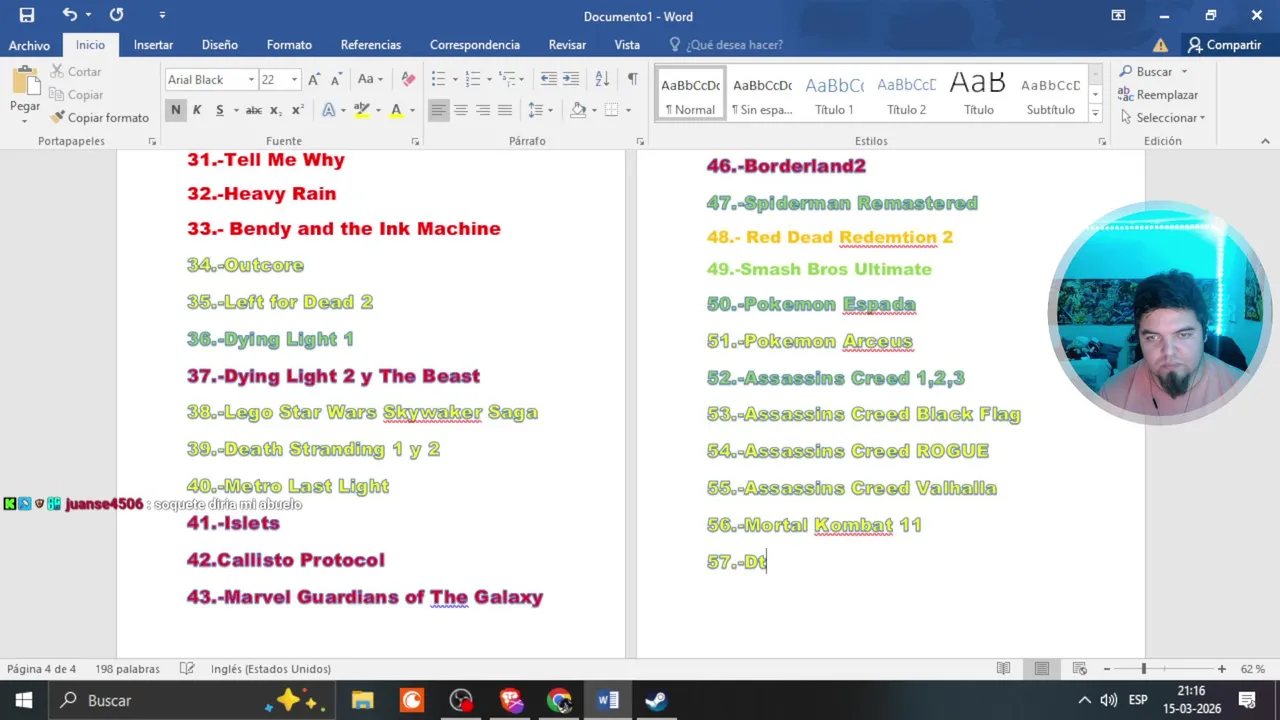1280x720 pixels.
Task: Click the 198 palabras word count
Action: point(127,669)
